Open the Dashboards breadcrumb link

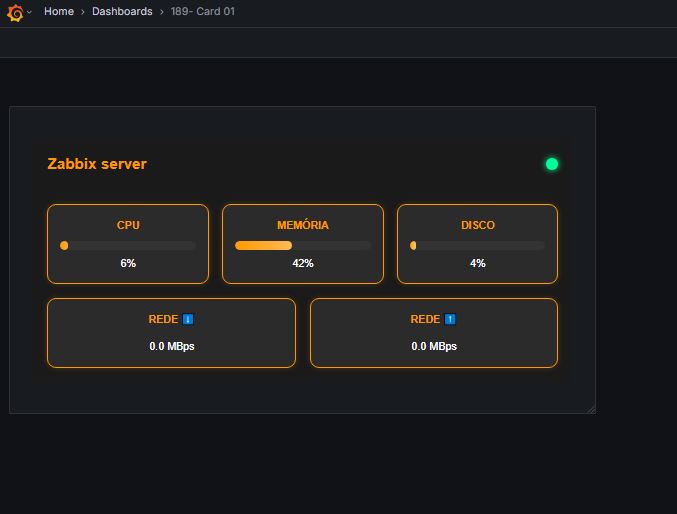click(122, 11)
